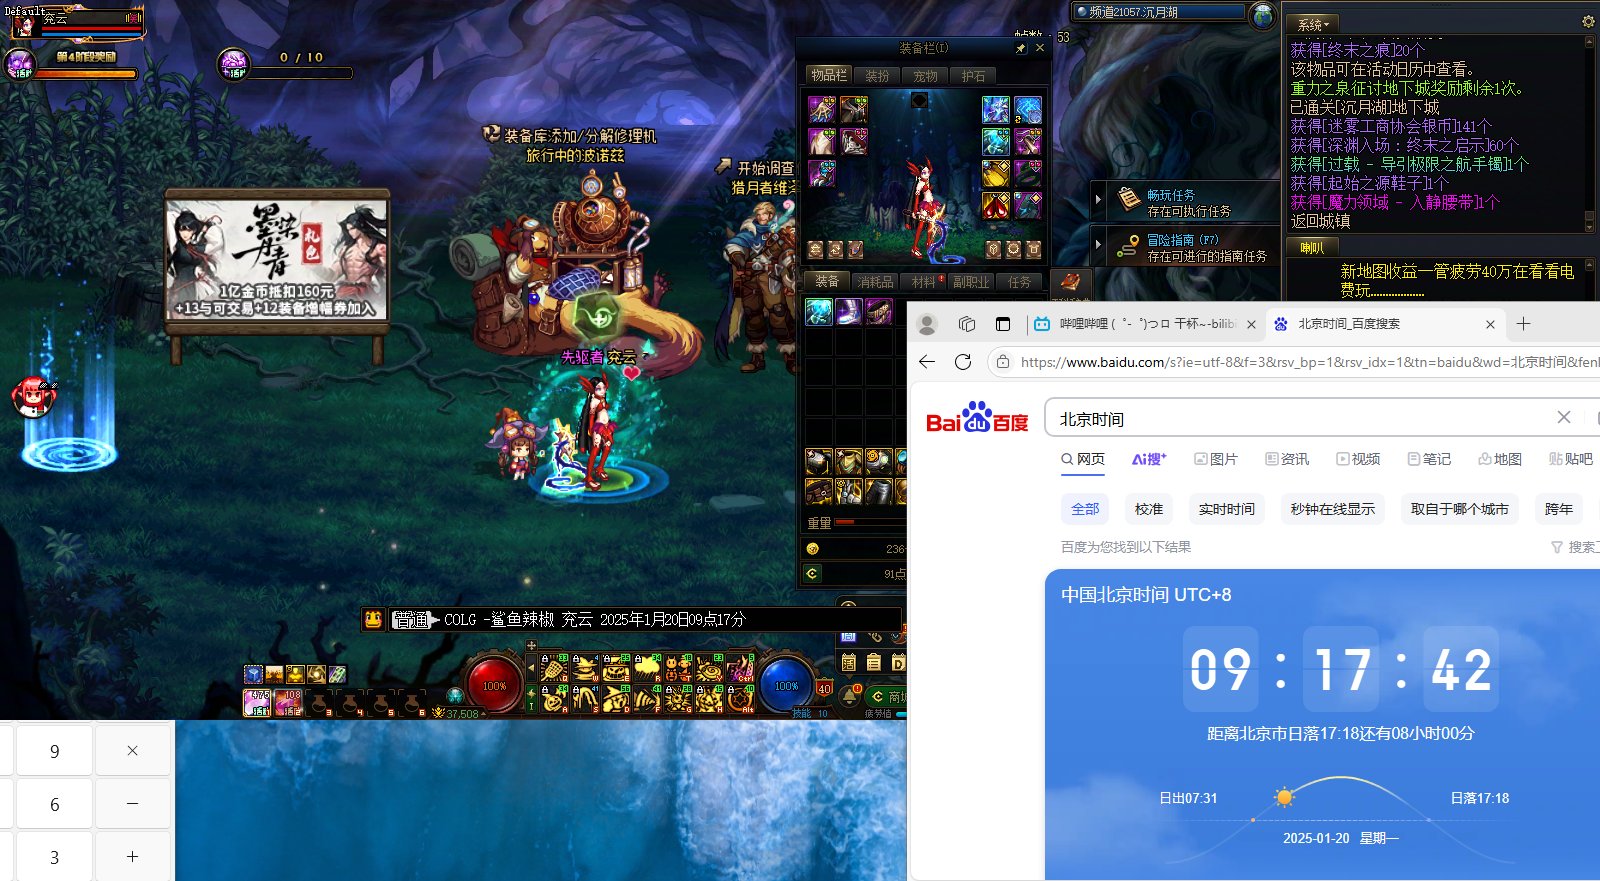Viewport: 1600px width, 881px height.
Task: Cast the D hotkey witch skill
Action: [x=616, y=699]
